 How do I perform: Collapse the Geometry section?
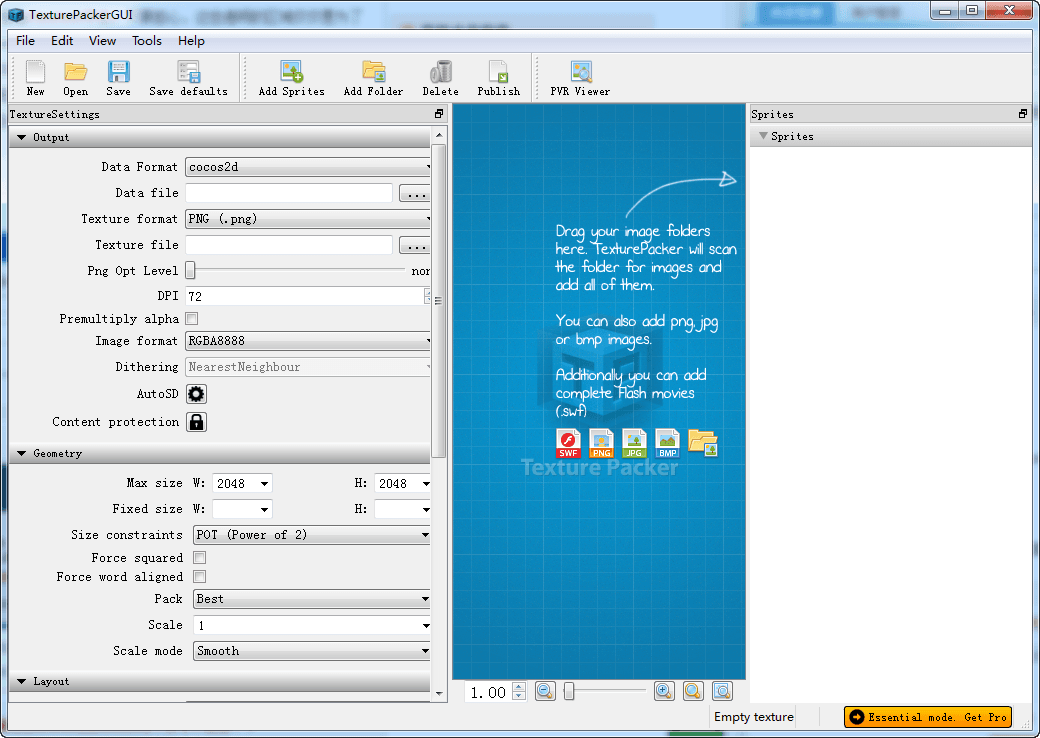[x=22, y=453]
